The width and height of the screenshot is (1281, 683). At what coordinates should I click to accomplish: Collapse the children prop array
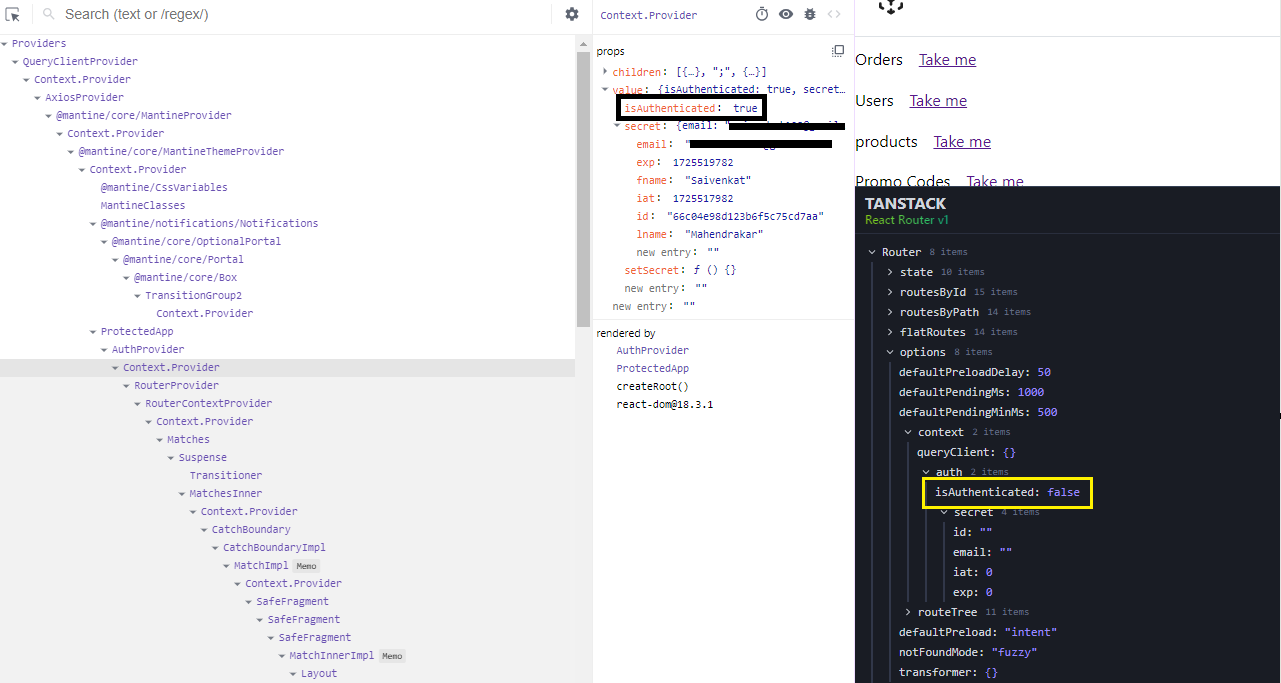[604, 72]
